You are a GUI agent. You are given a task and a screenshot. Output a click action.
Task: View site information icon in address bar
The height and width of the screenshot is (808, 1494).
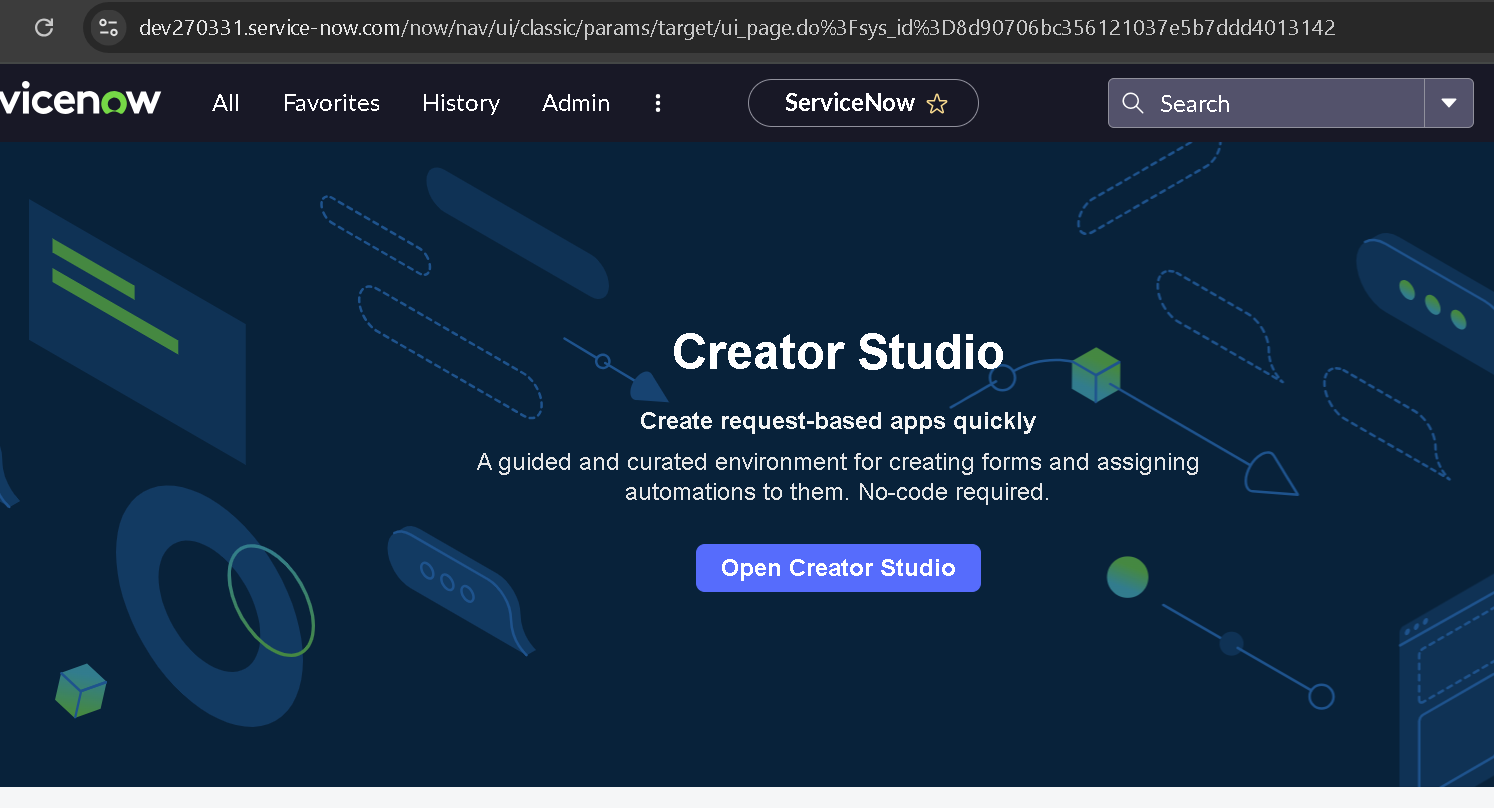tap(108, 27)
